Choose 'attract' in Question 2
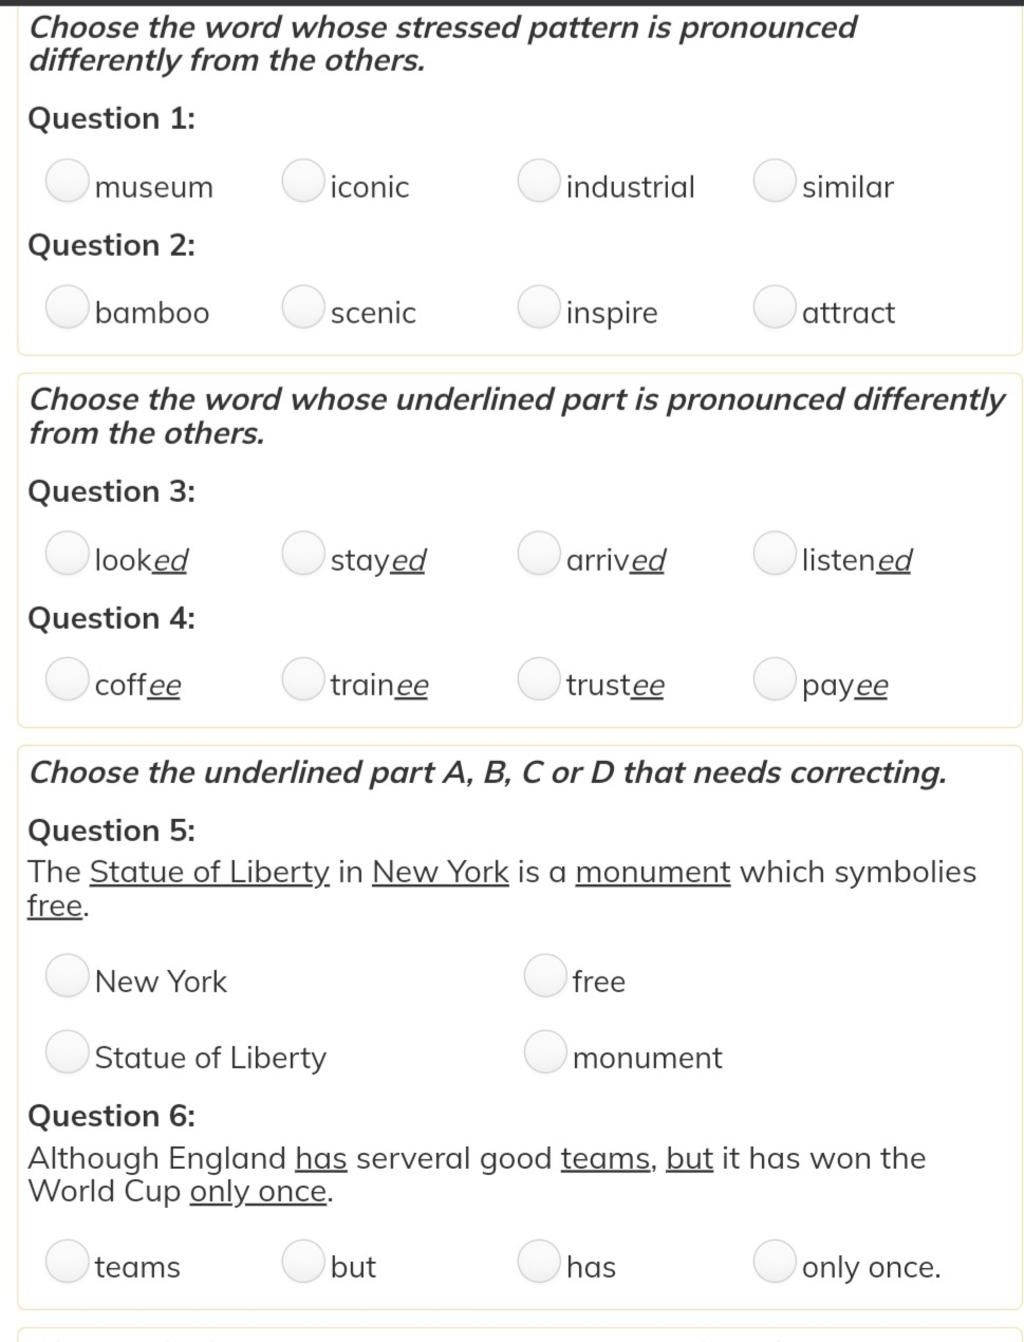The width and height of the screenshot is (1024, 1342). click(775, 307)
